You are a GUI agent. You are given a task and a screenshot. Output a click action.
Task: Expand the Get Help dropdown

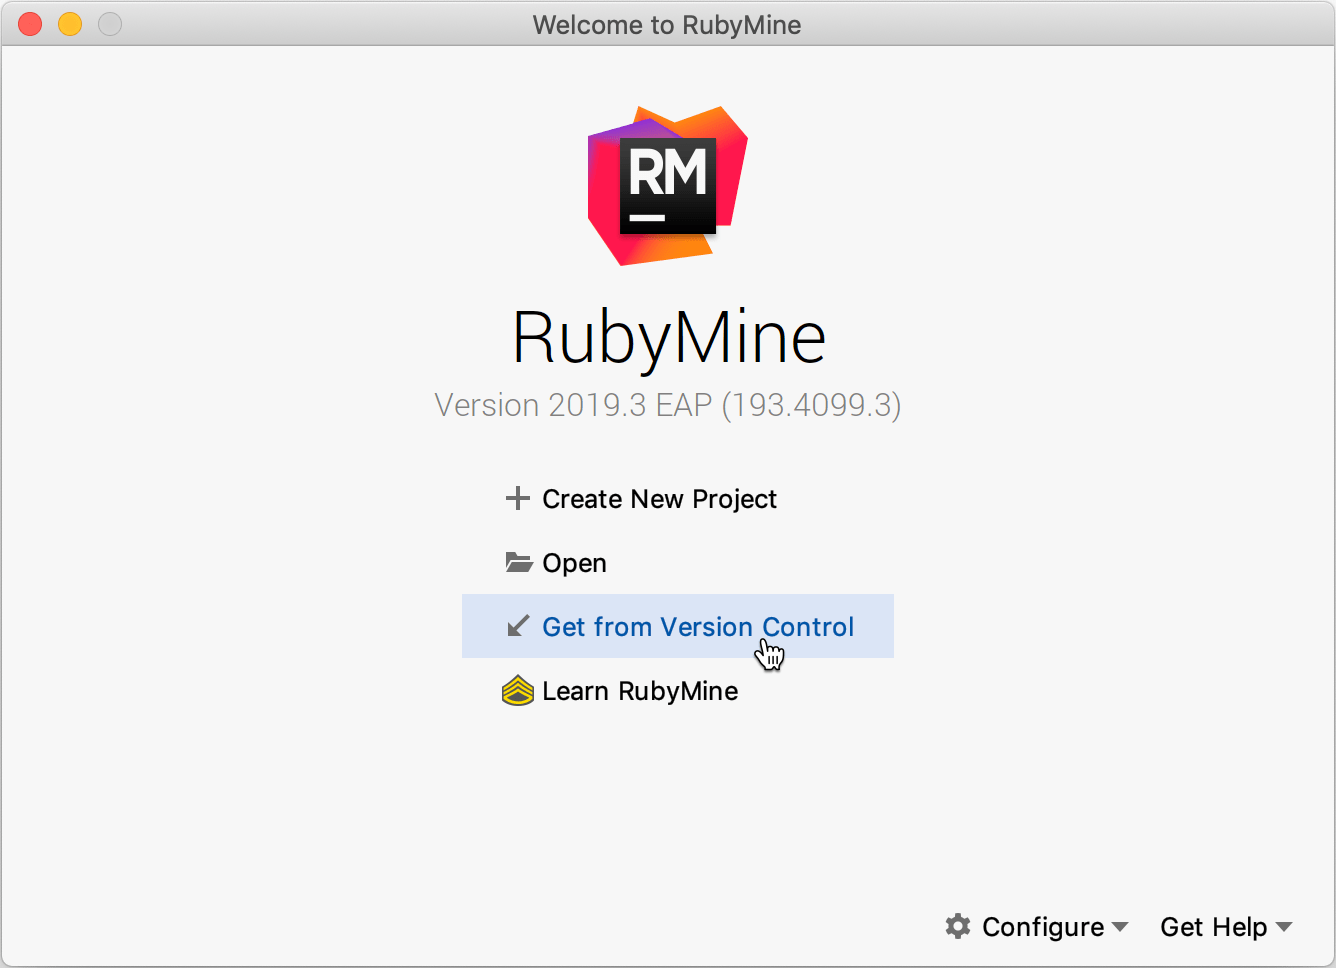point(1226,927)
